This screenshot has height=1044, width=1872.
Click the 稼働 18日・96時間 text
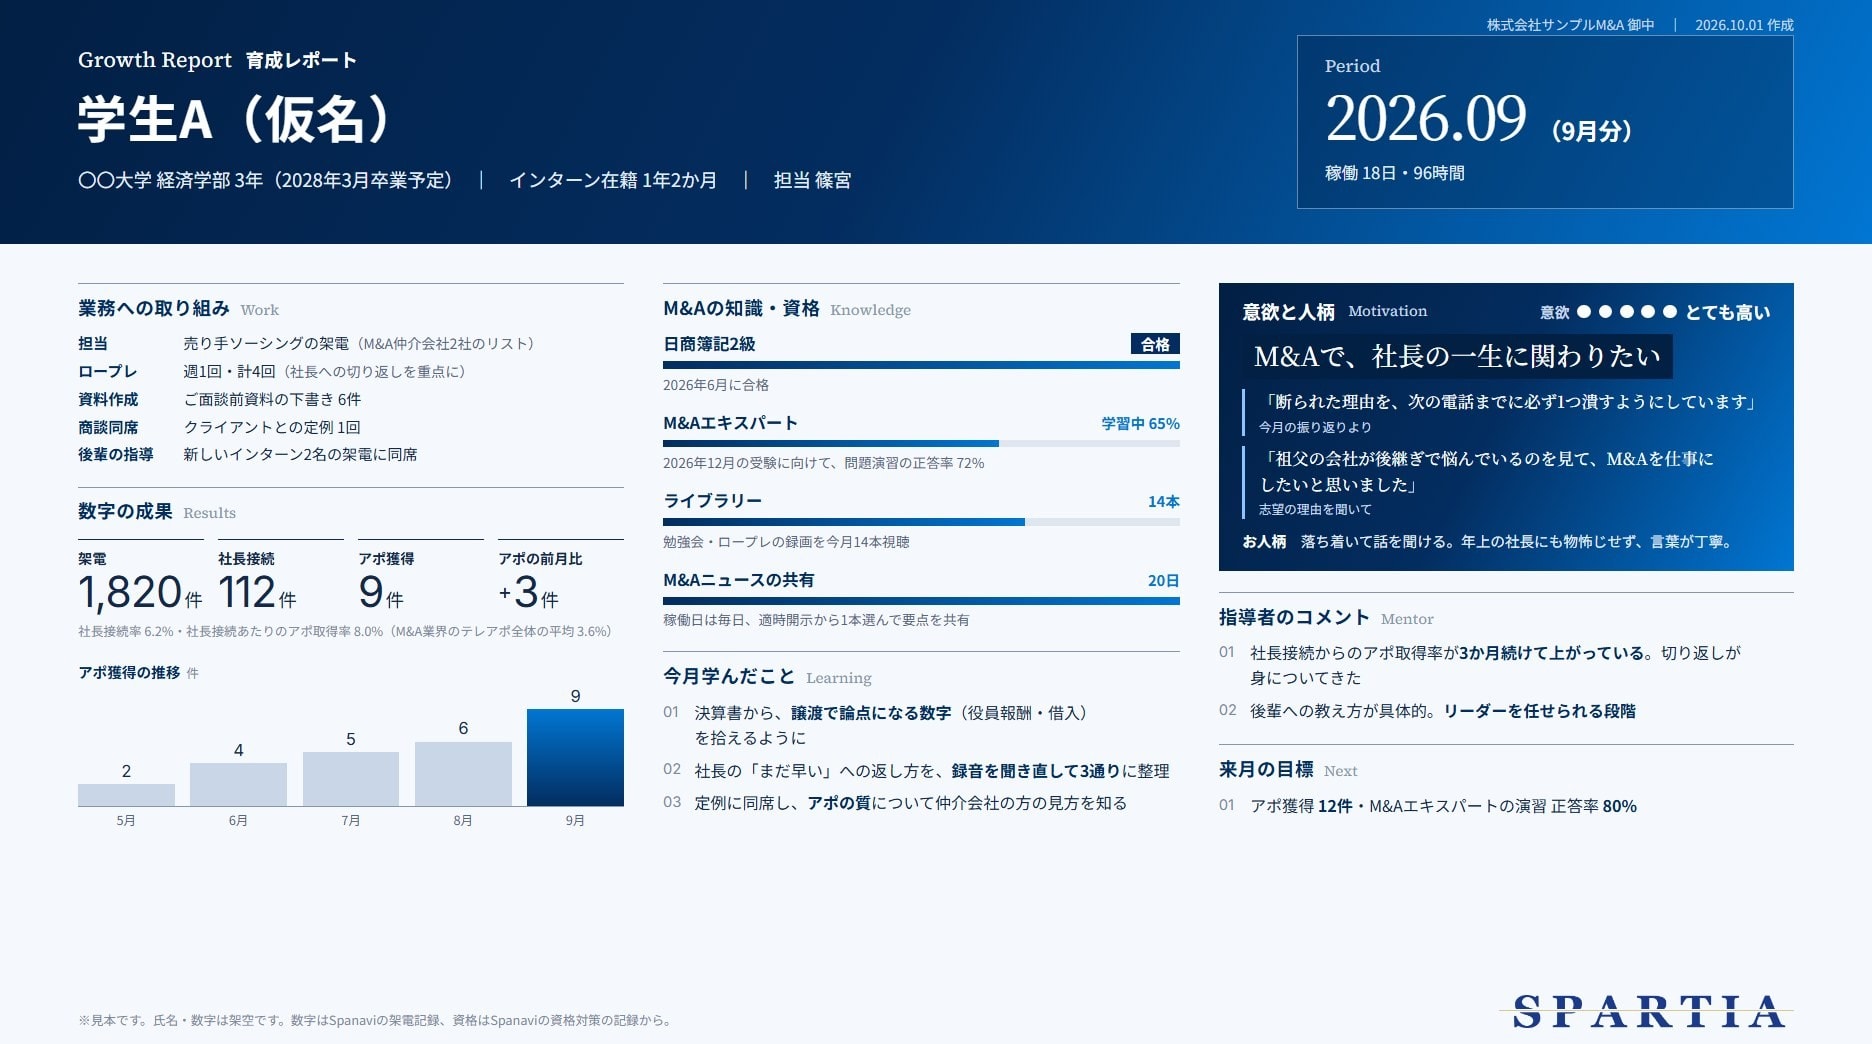(x=1394, y=173)
